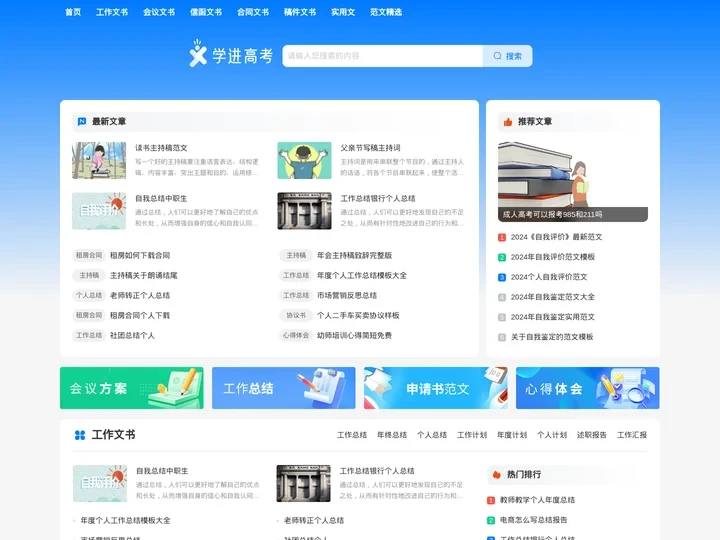The height and width of the screenshot is (540, 720).
Task: Click the 学进高考 site logo
Action: tap(231, 54)
